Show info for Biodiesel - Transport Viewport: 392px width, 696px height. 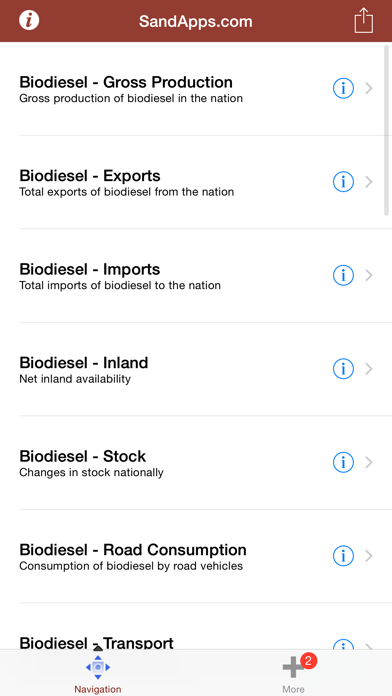[343, 645]
